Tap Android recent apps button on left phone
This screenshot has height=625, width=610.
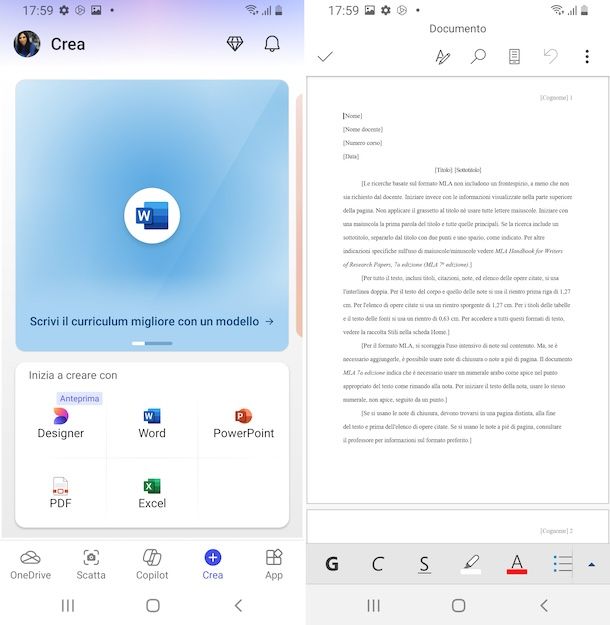click(x=68, y=605)
